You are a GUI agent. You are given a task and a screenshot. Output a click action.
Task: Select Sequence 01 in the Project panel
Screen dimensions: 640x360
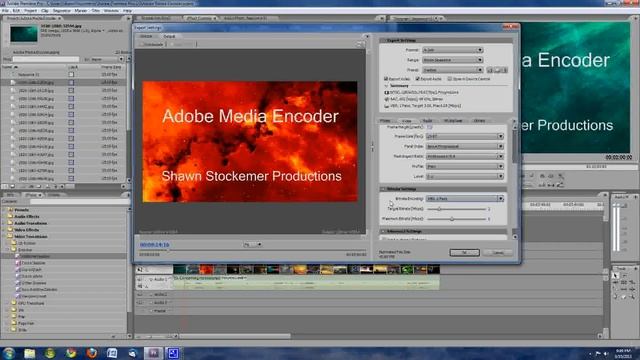(x=29, y=75)
